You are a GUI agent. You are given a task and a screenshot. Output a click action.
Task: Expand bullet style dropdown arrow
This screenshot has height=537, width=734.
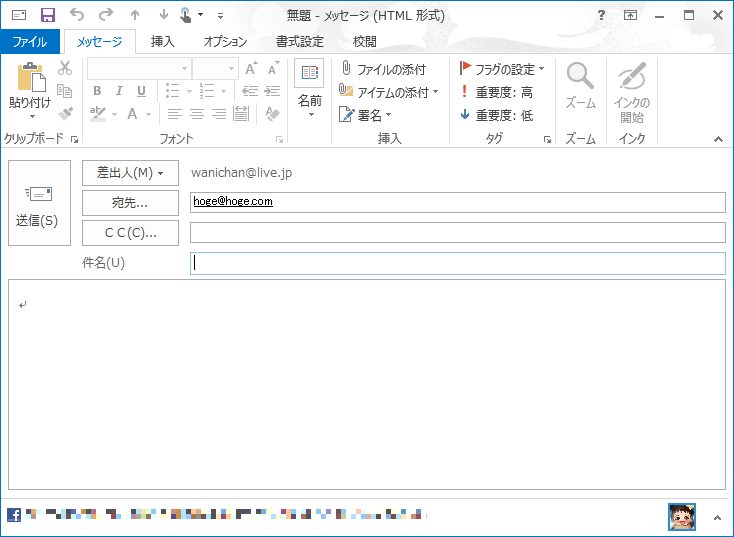click(190, 91)
